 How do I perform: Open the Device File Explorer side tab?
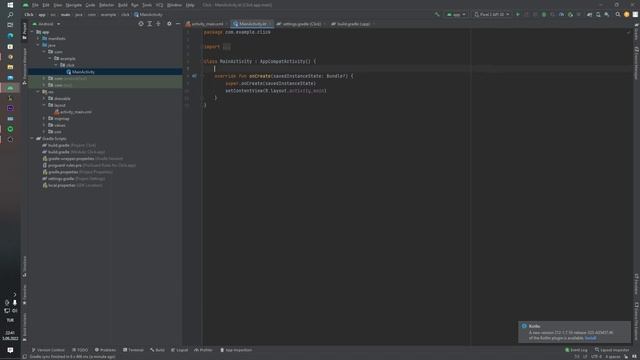[636, 321]
